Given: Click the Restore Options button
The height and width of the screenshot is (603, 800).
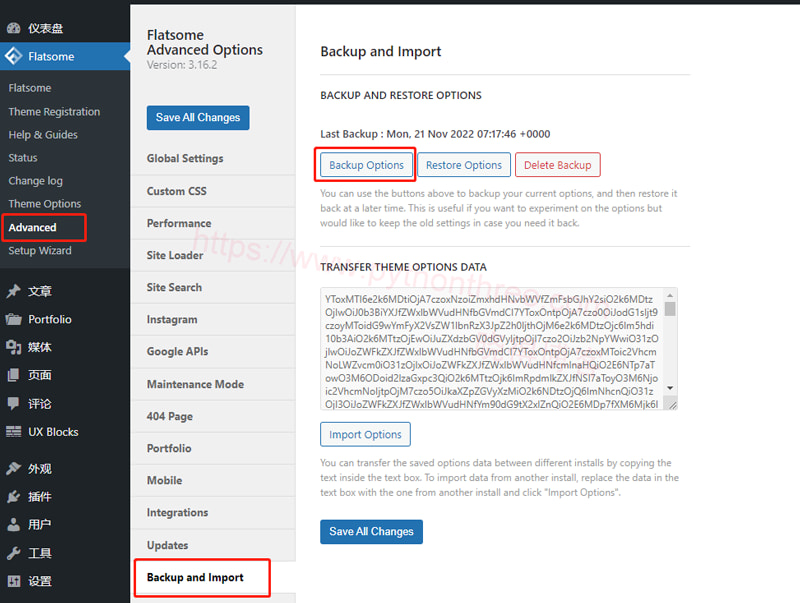Looking at the screenshot, I should click(x=464, y=165).
